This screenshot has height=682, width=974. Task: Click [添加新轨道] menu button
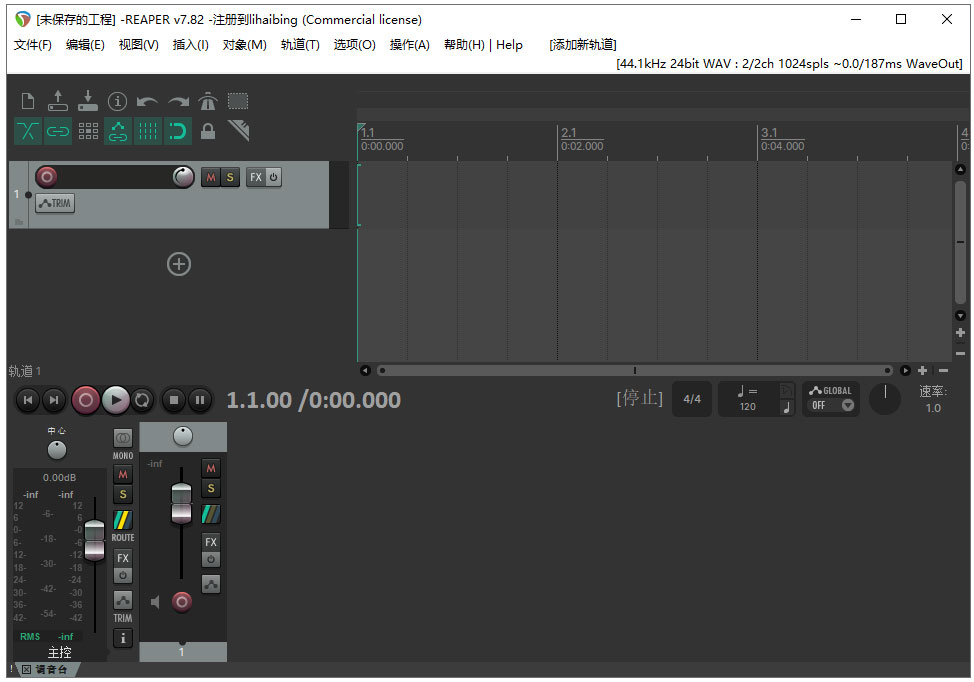pyautogui.click(x=583, y=45)
